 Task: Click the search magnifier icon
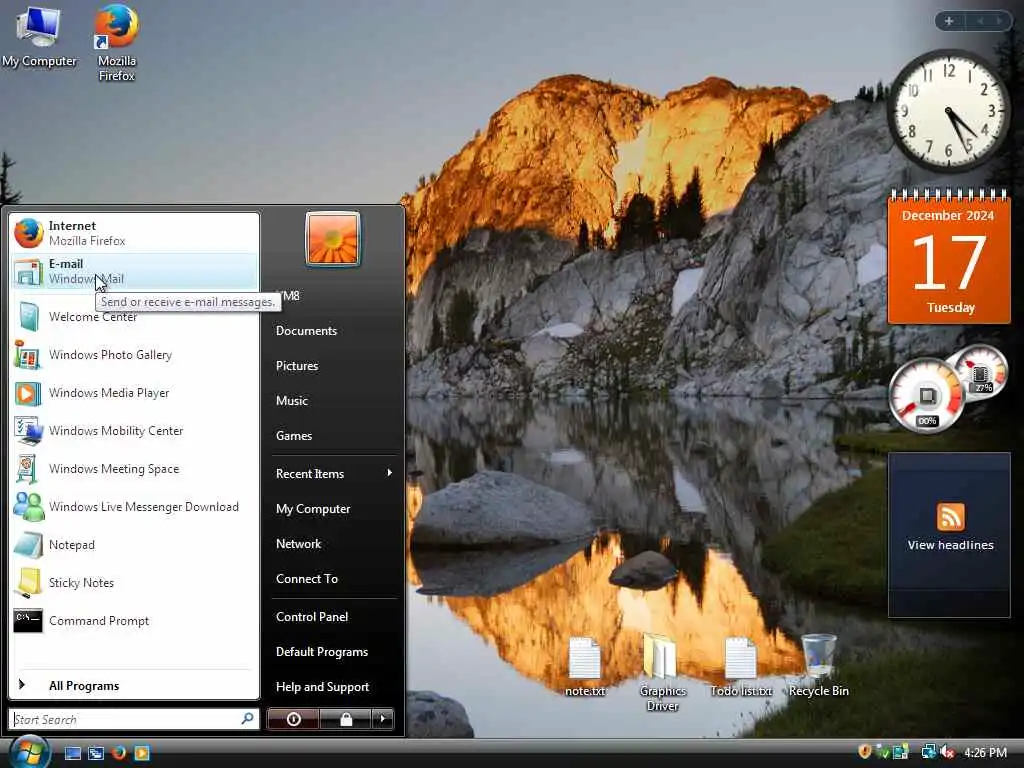click(248, 719)
